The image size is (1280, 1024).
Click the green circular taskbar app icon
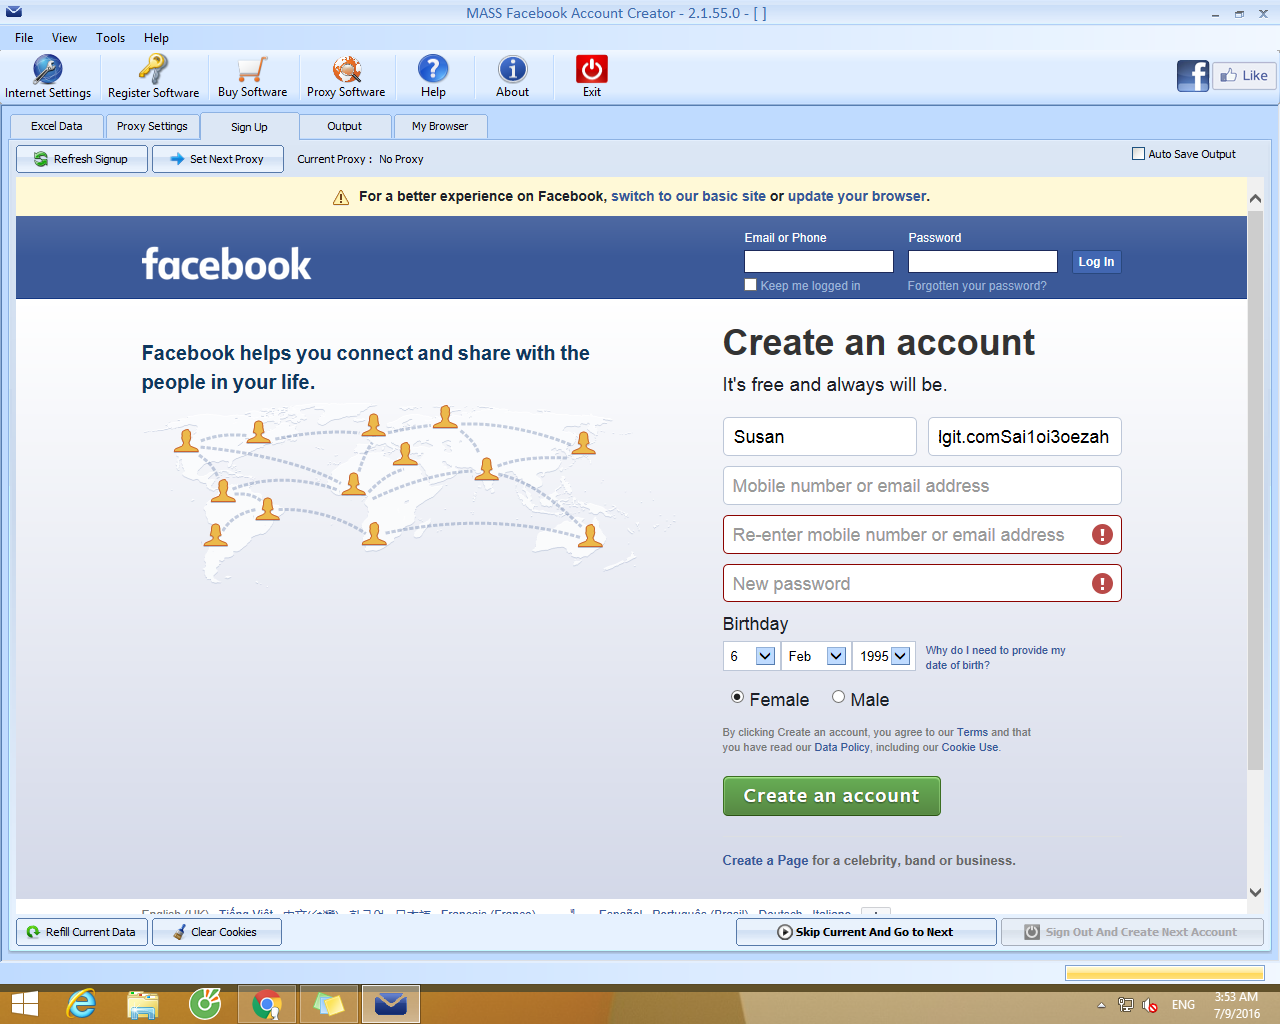pos(205,1004)
